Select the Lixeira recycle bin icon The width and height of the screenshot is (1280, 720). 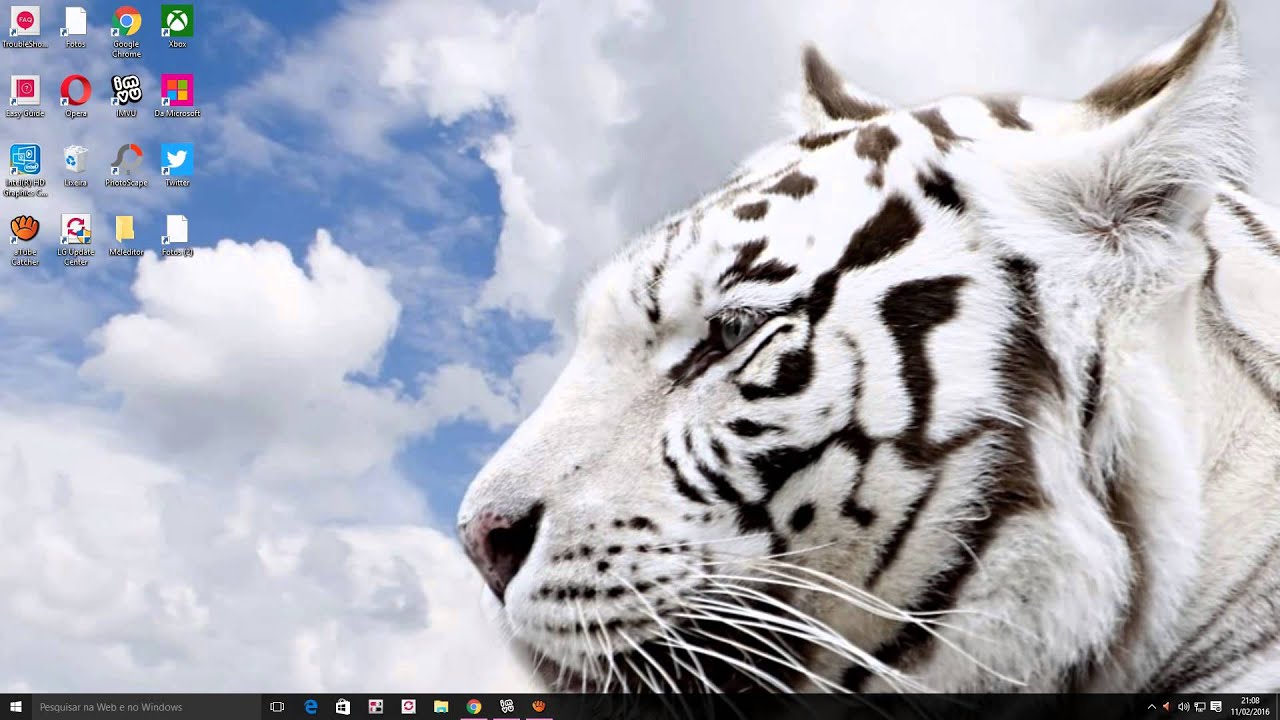coord(75,166)
